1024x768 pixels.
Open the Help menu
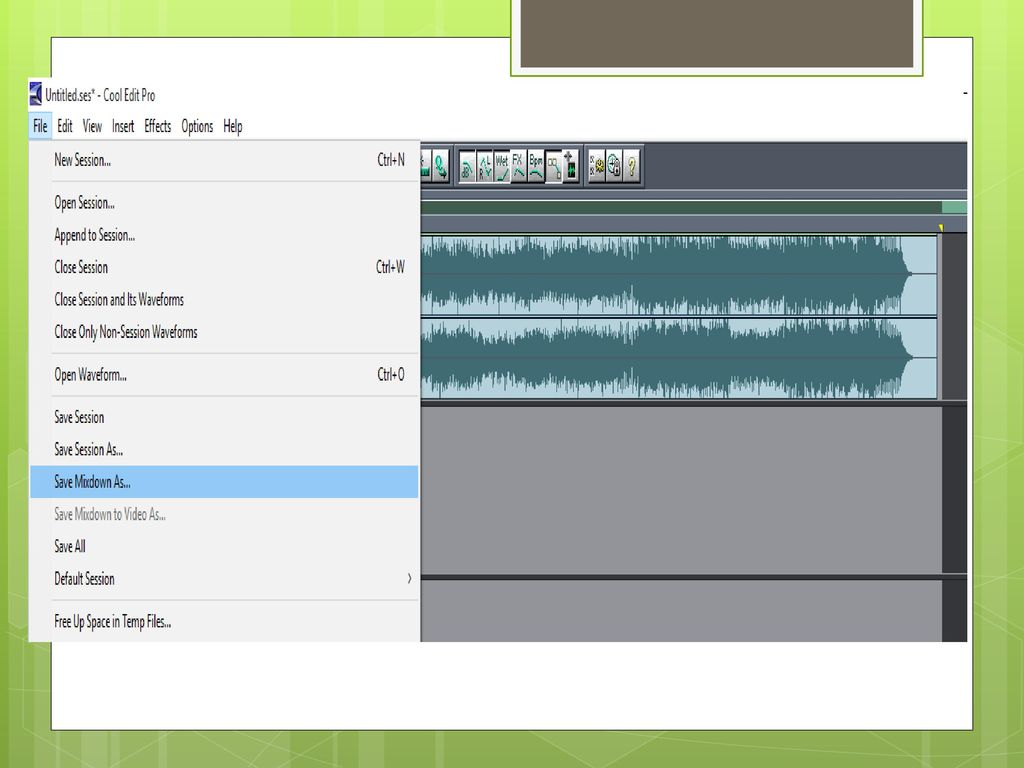(232, 126)
